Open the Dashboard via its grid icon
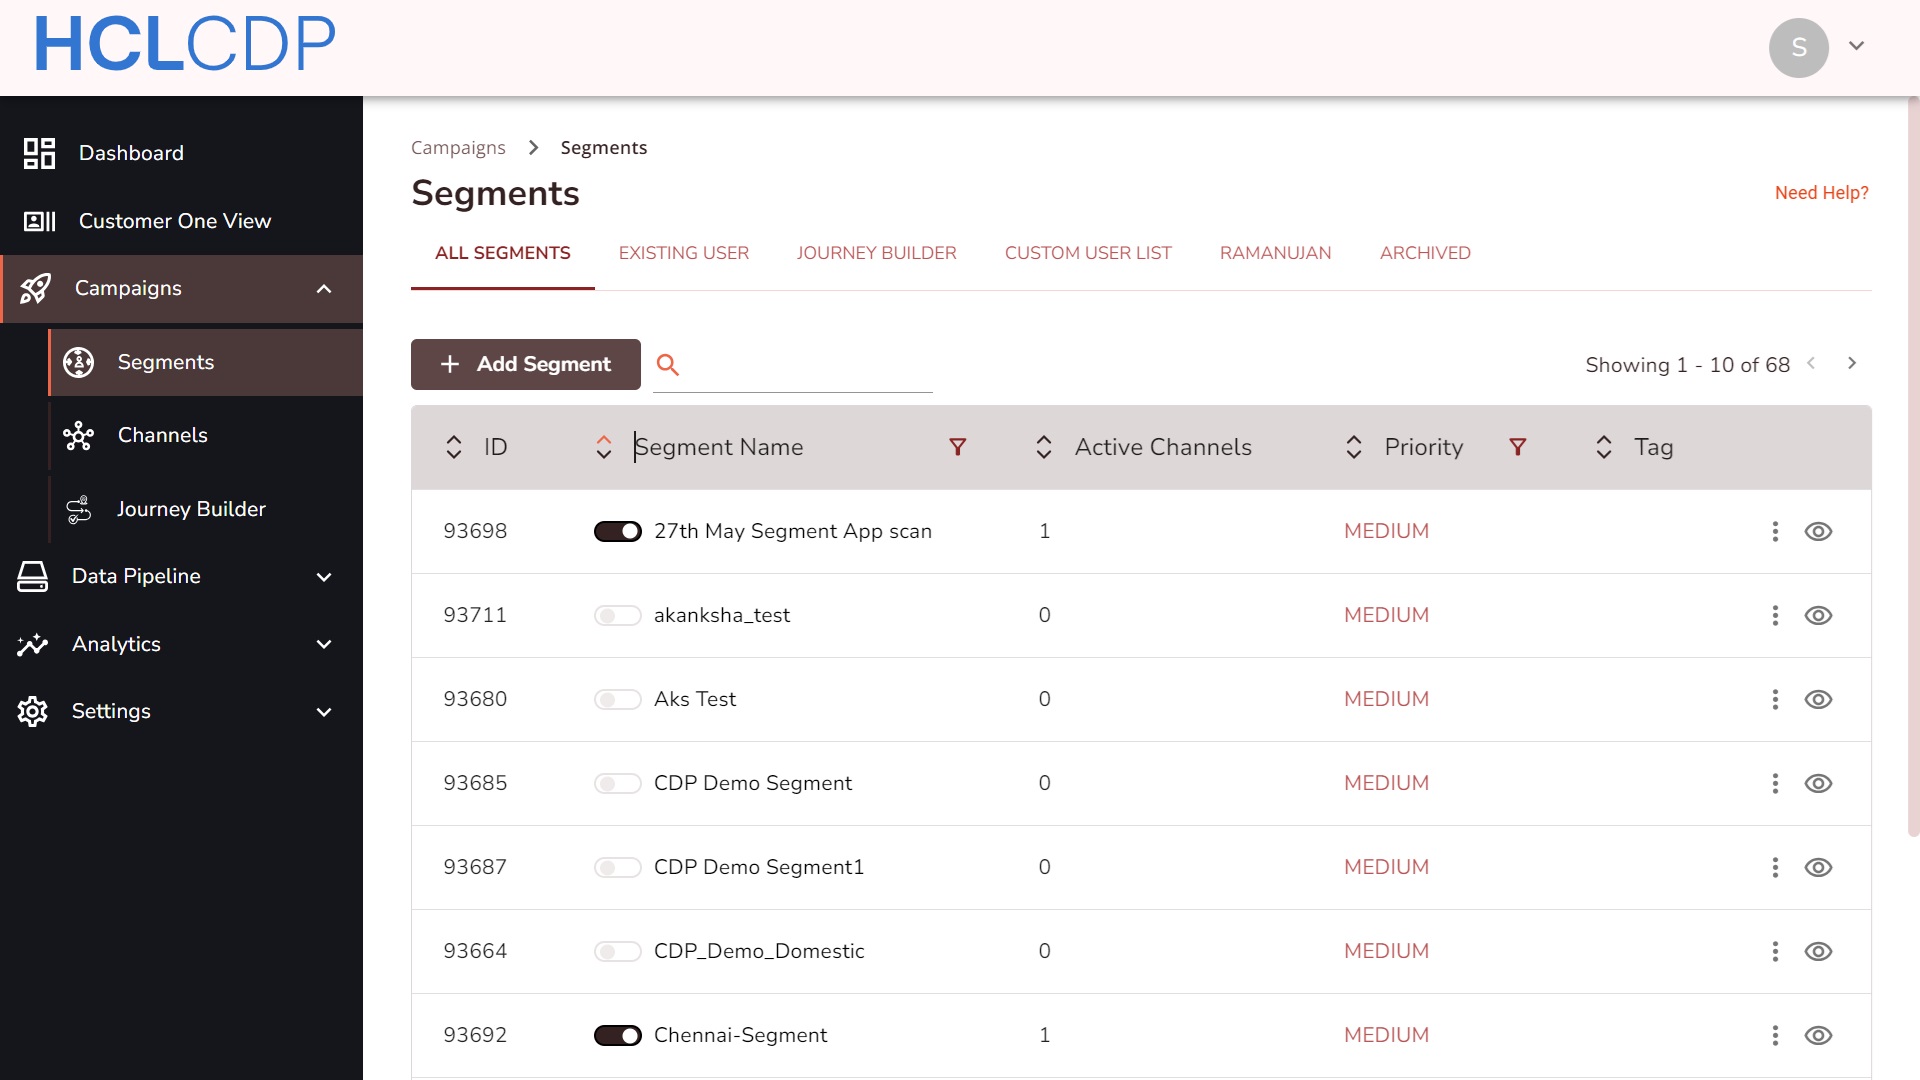The height and width of the screenshot is (1080, 1920). tap(39, 153)
